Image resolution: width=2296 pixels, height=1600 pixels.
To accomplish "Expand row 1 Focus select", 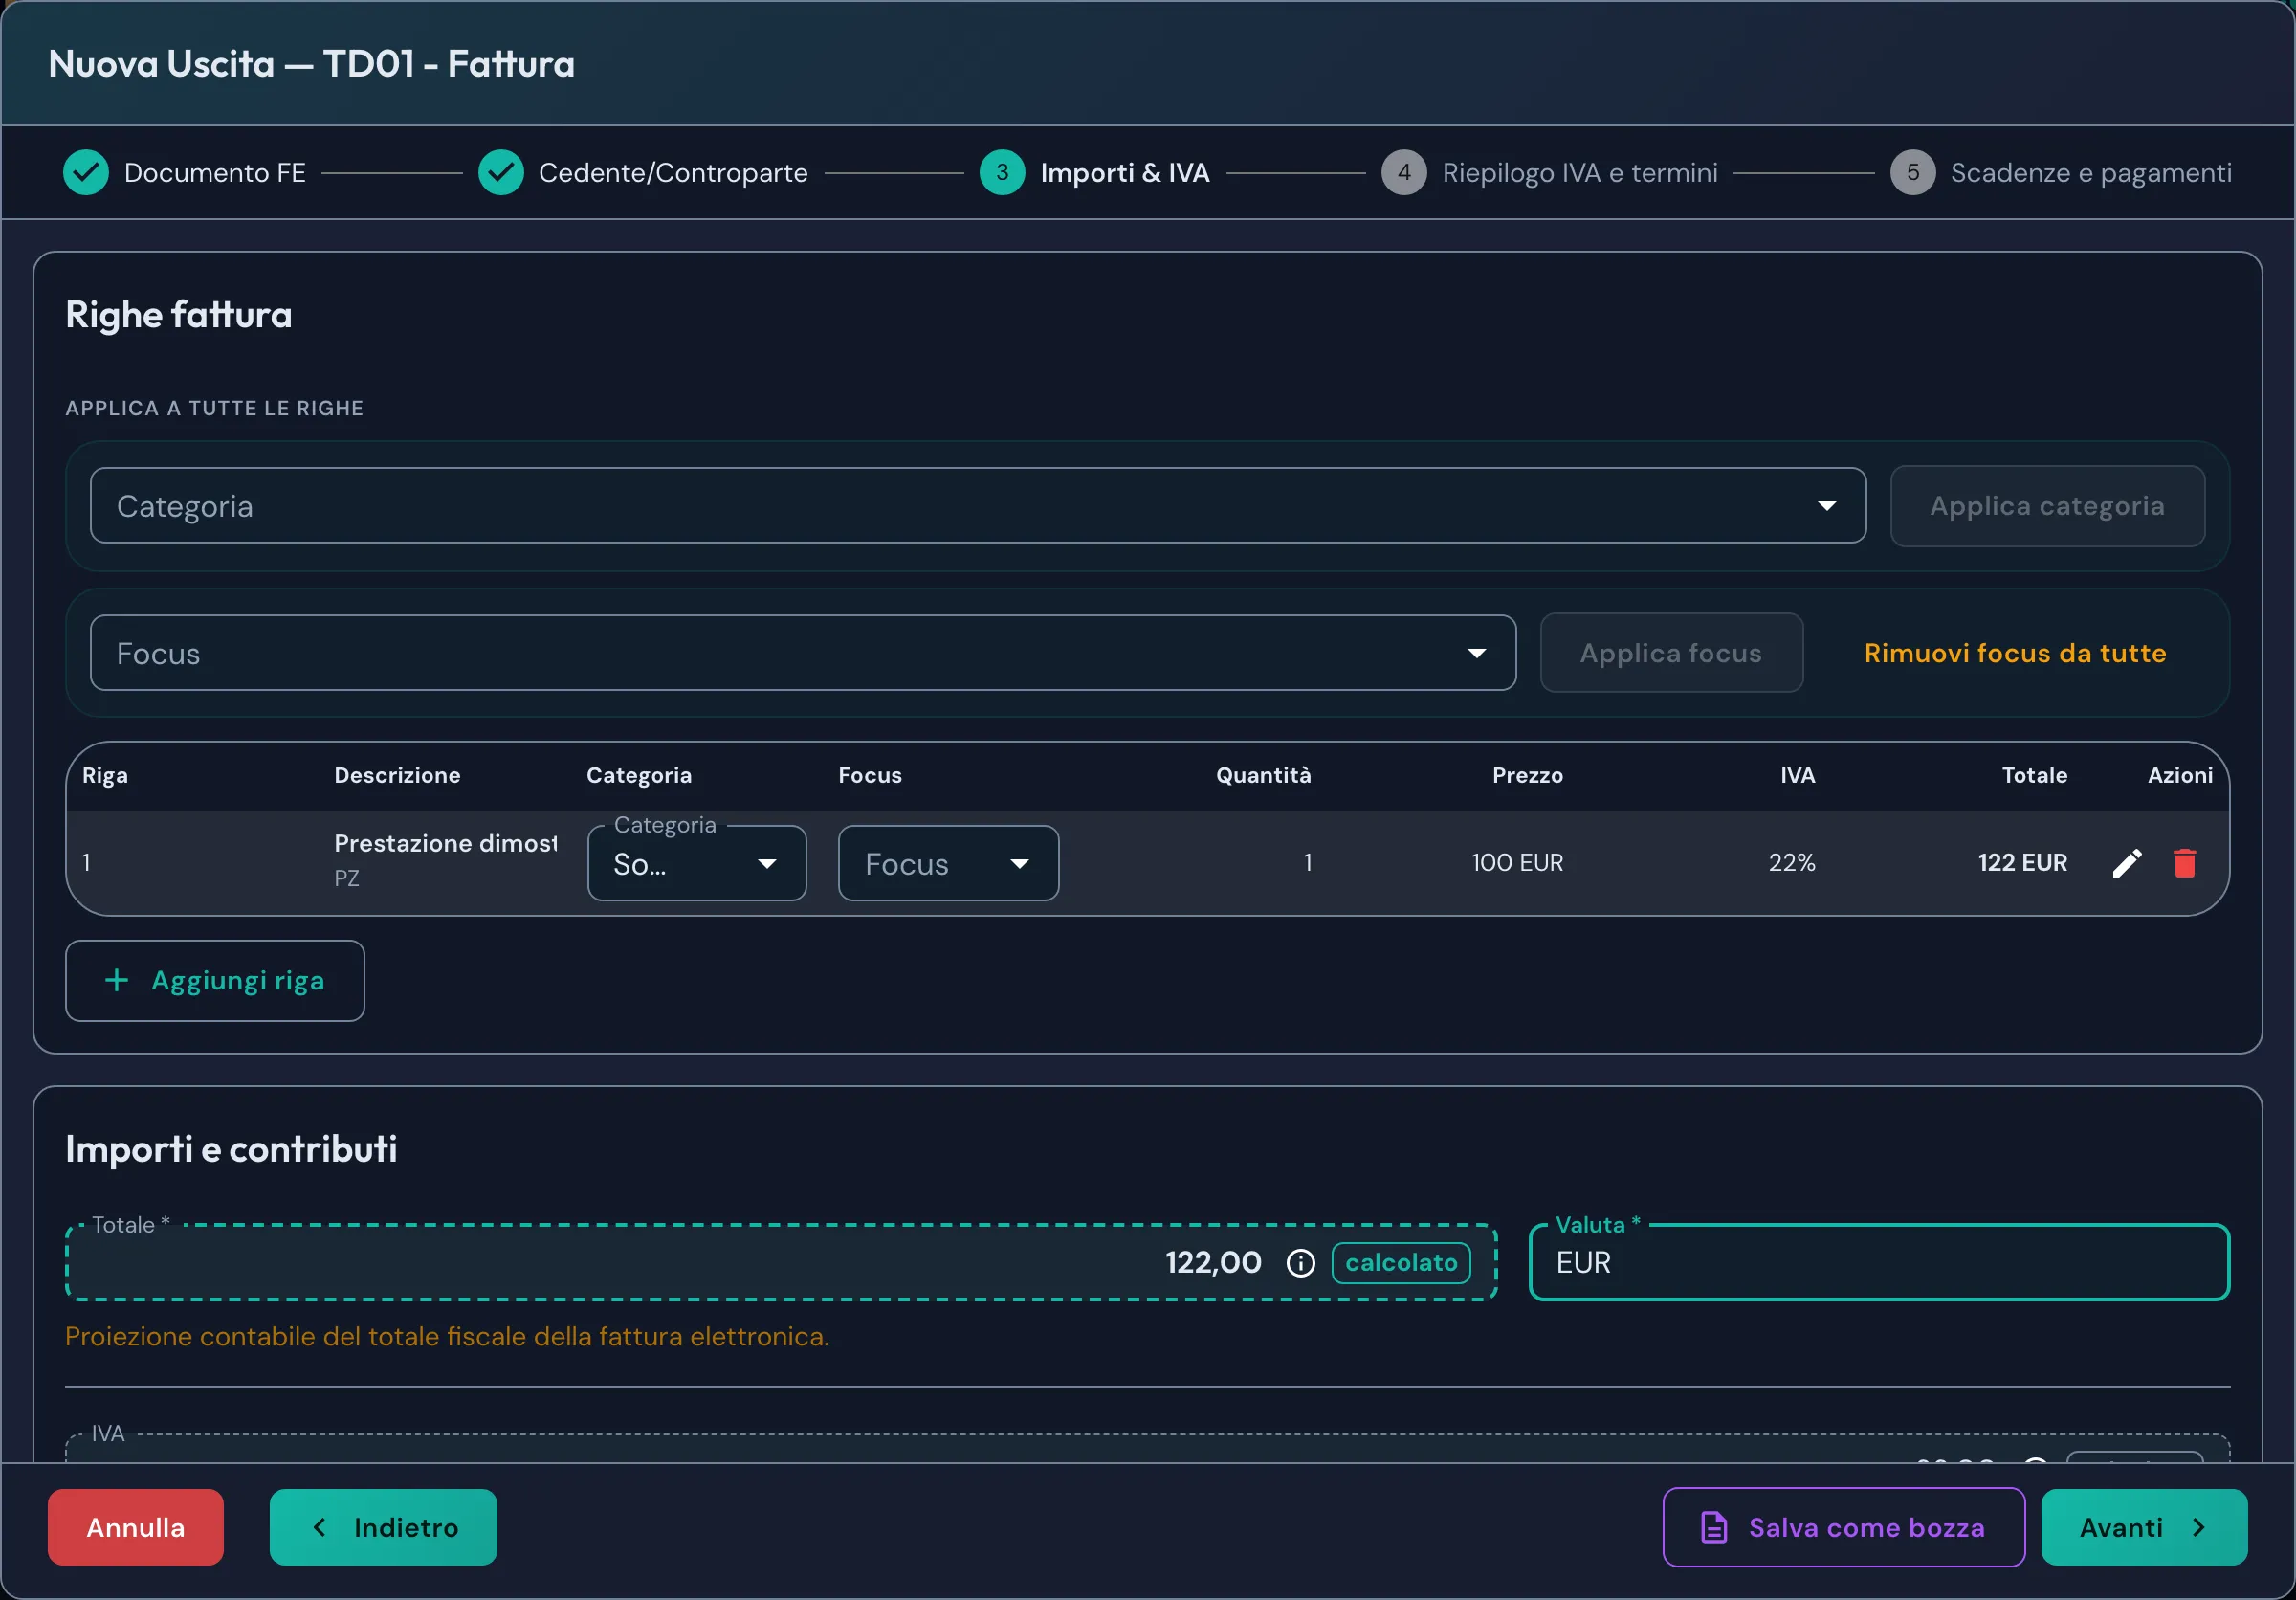I will point(948,863).
